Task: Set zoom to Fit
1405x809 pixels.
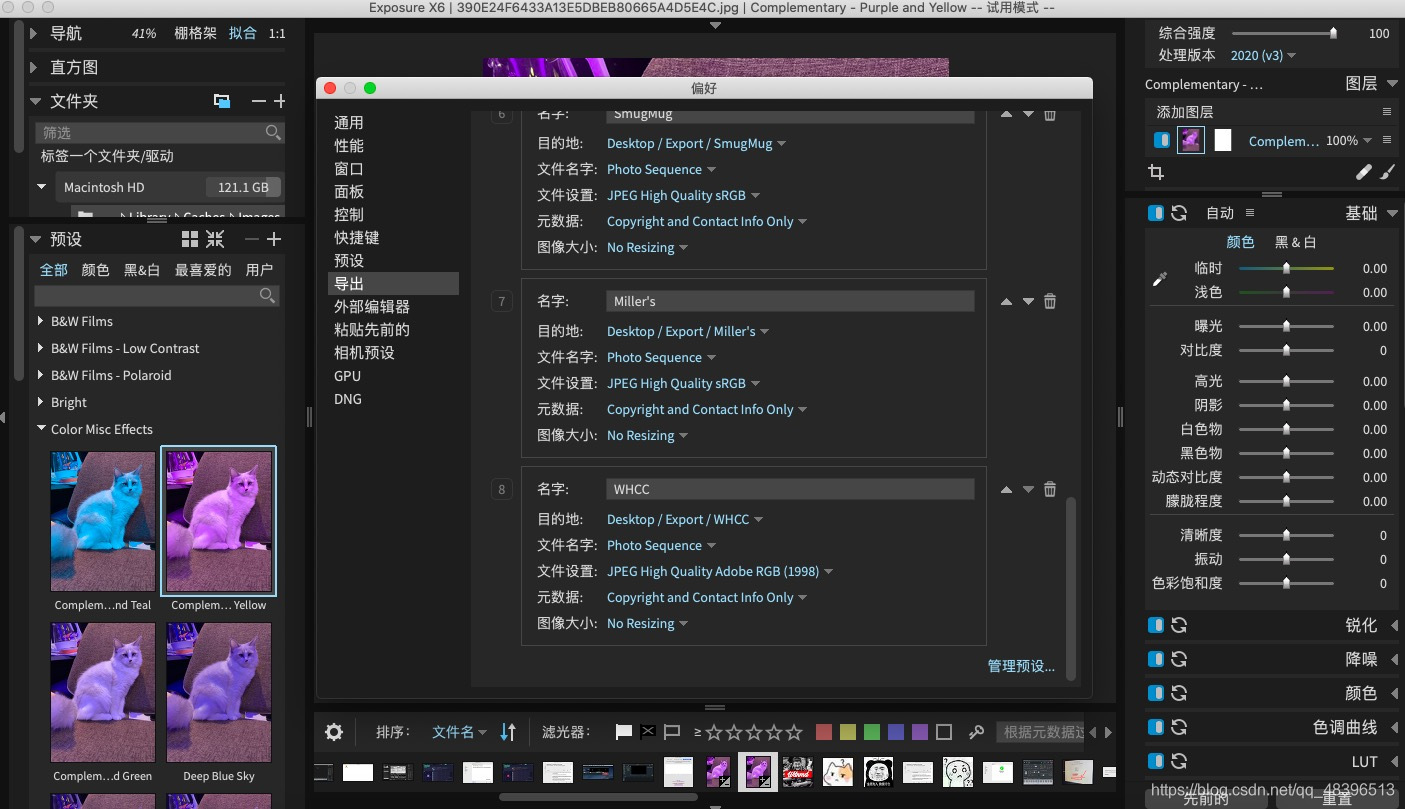Action: coord(242,33)
